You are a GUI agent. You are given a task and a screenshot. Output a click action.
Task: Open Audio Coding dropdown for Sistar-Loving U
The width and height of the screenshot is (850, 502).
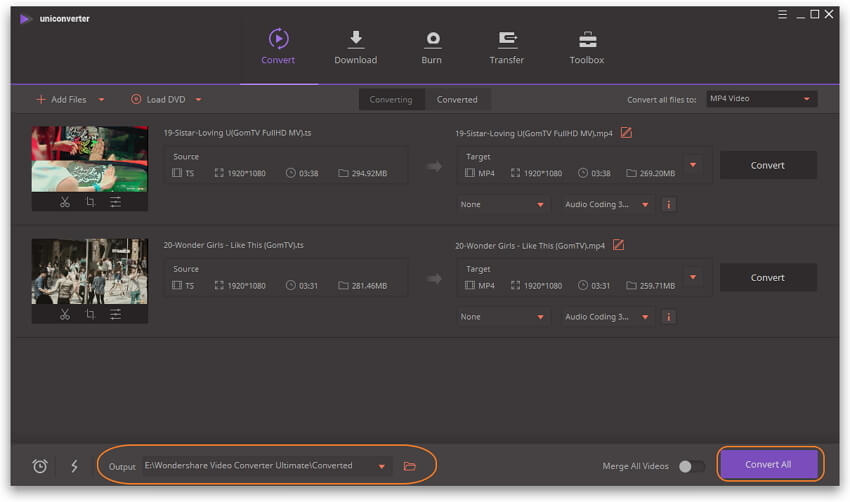pyautogui.click(x=607, y=204)
